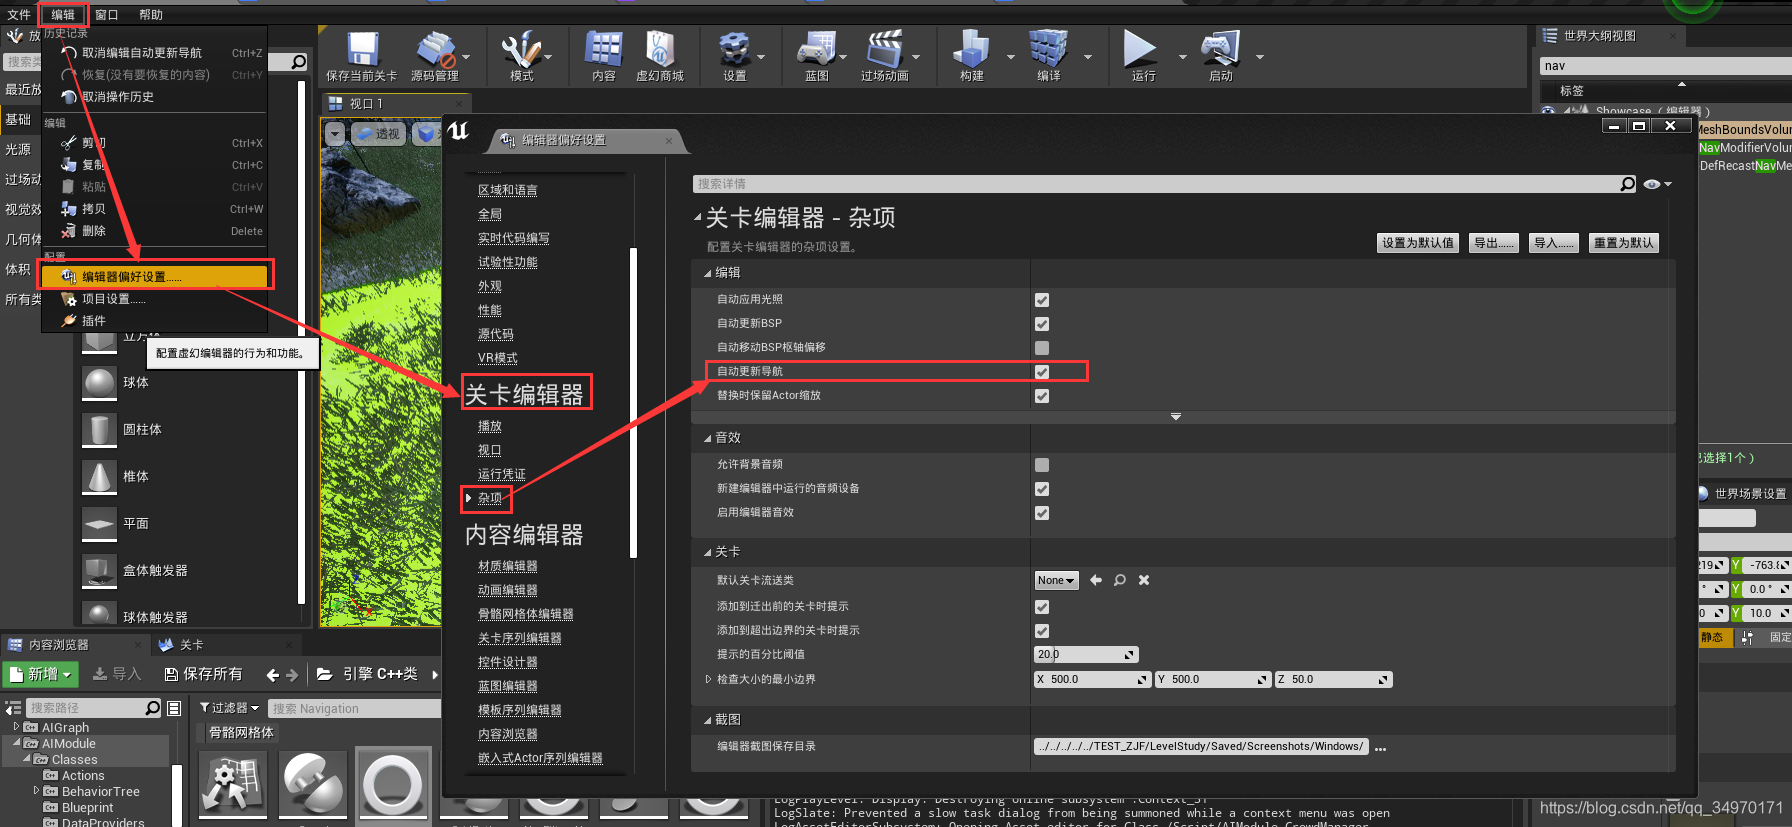Switch to the 编辑器偏好设置 tab
1792x827 pixels.
click(x=586, y=140)
